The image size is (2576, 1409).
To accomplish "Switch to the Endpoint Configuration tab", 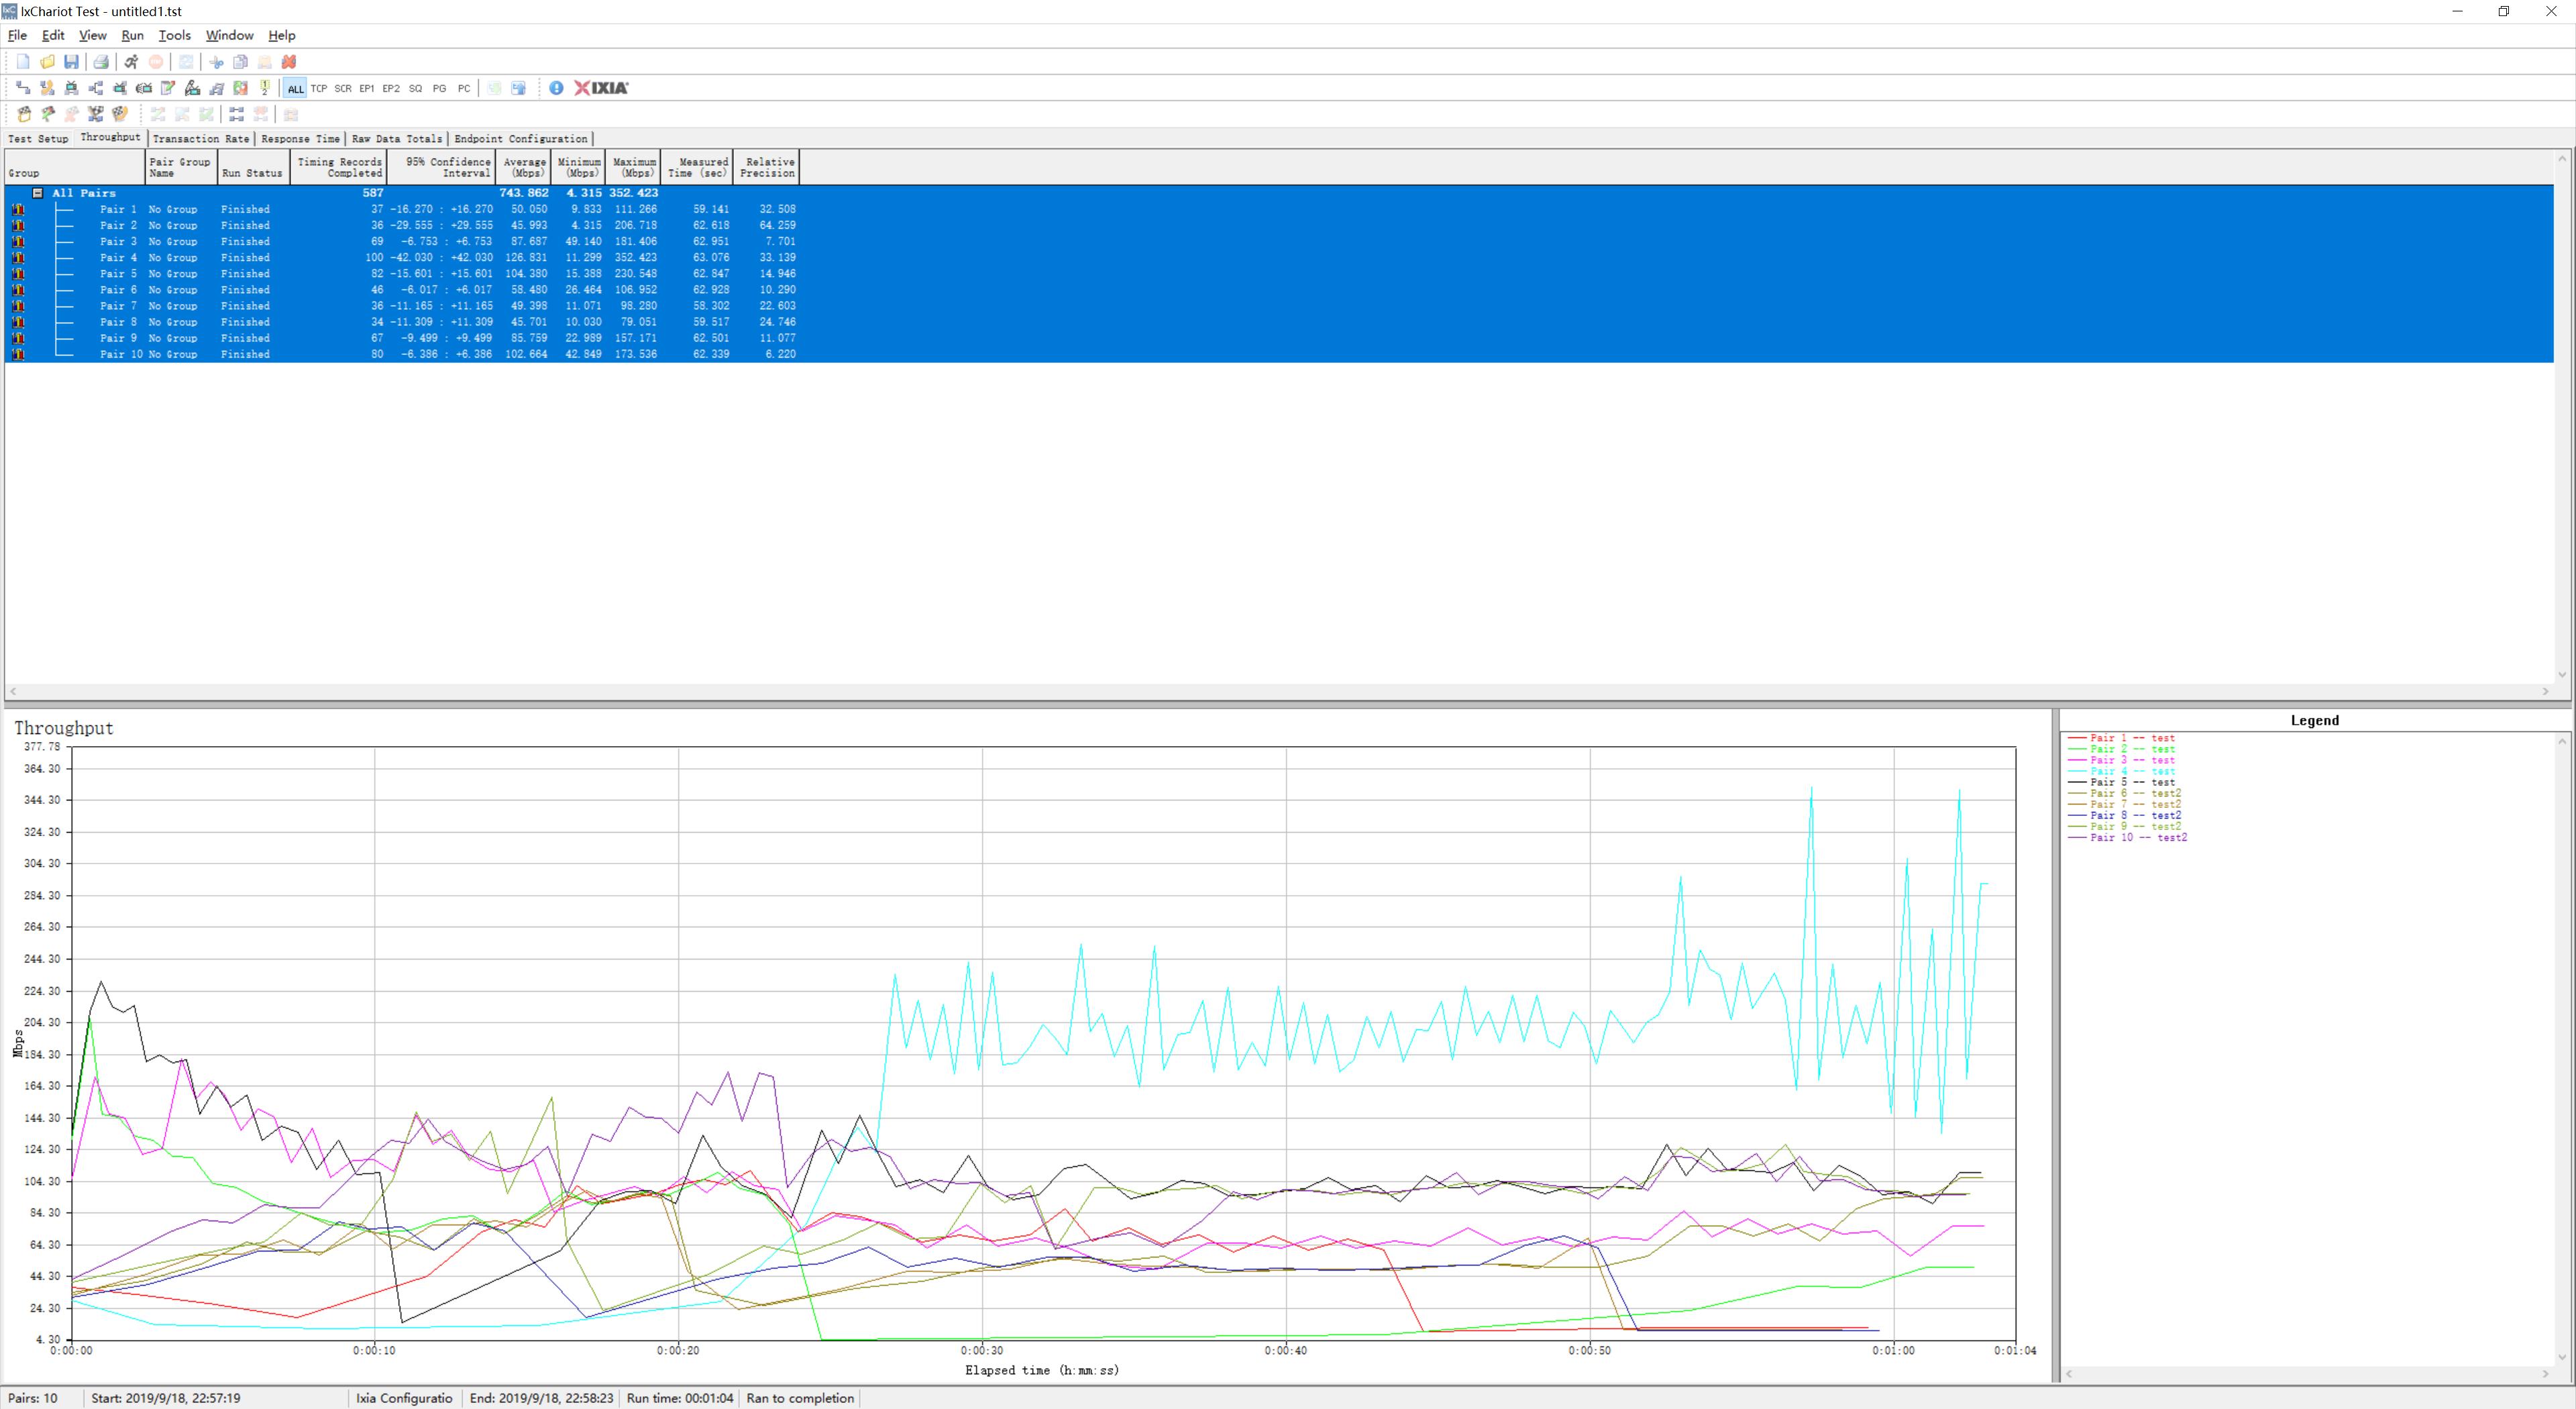I will 520,139.
